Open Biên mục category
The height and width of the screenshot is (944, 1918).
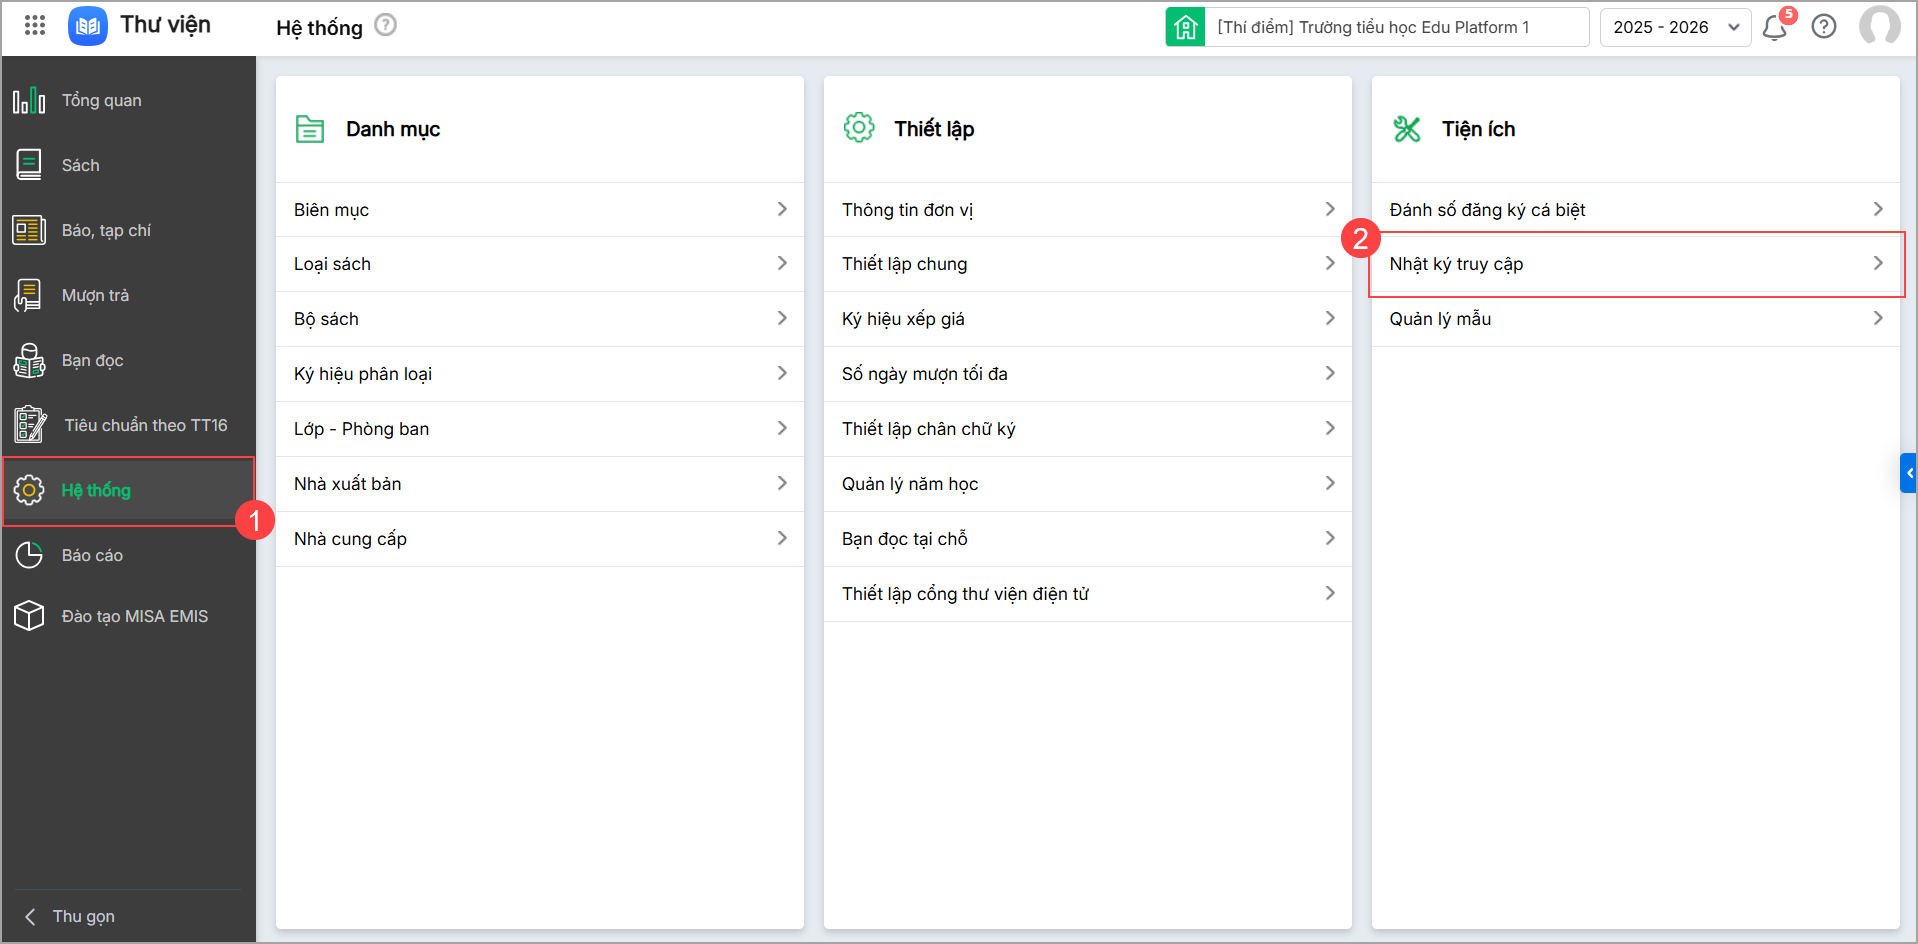click(x=539, y=210)
